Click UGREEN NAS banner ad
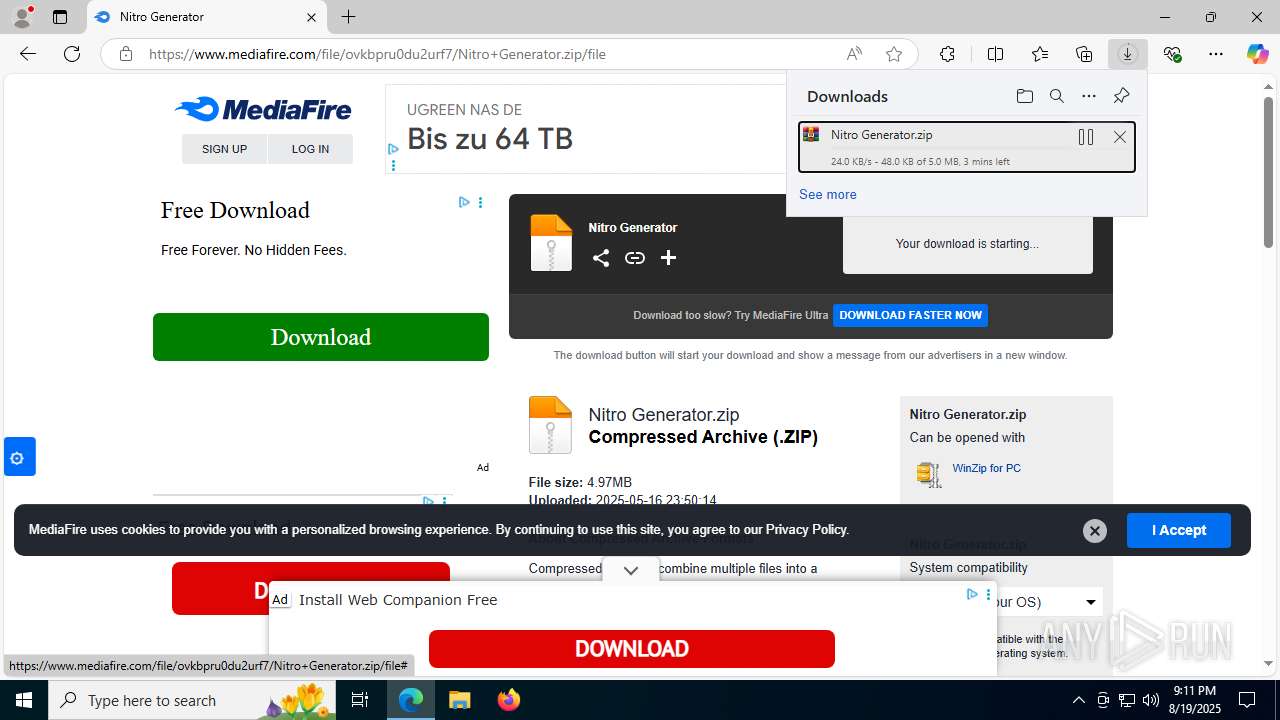This screenshot has height=720, width=1280. (x=585, y=129)
